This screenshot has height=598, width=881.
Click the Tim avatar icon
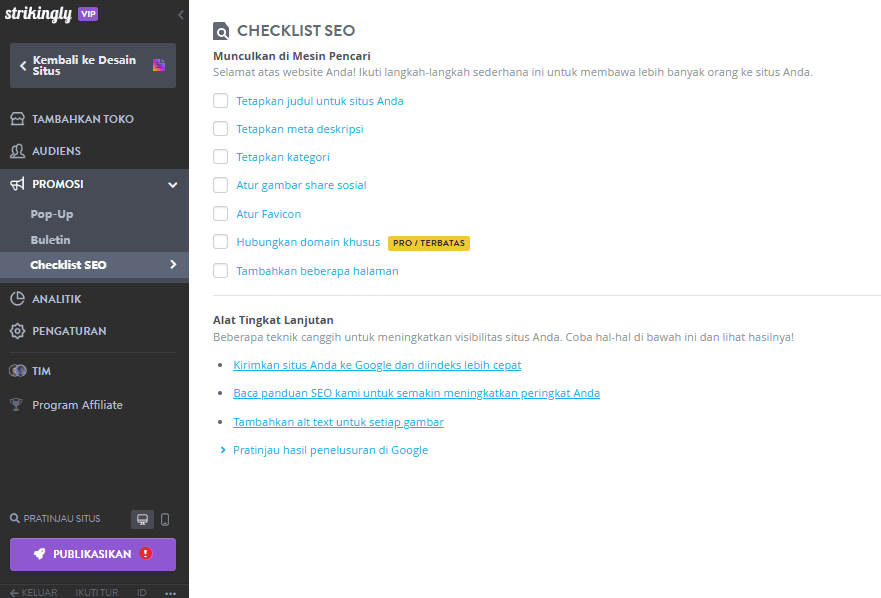(17, 371)
